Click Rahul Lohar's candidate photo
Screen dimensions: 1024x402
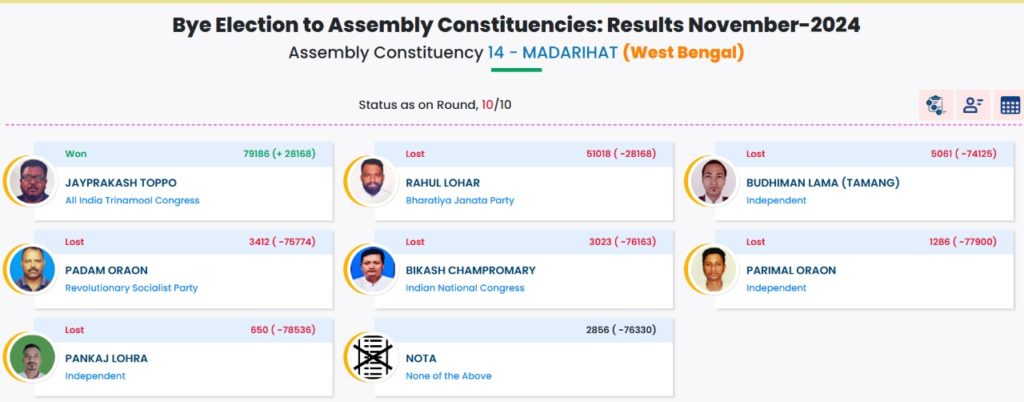(x=373, y=181)
